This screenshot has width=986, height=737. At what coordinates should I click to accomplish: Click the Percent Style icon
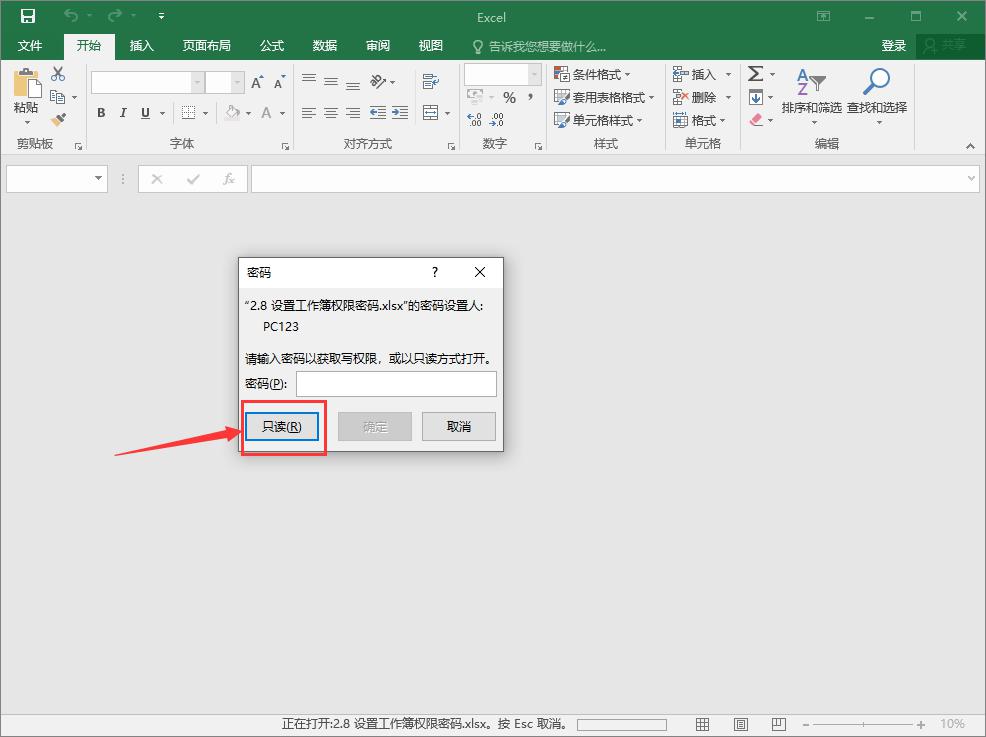(509, 97)
